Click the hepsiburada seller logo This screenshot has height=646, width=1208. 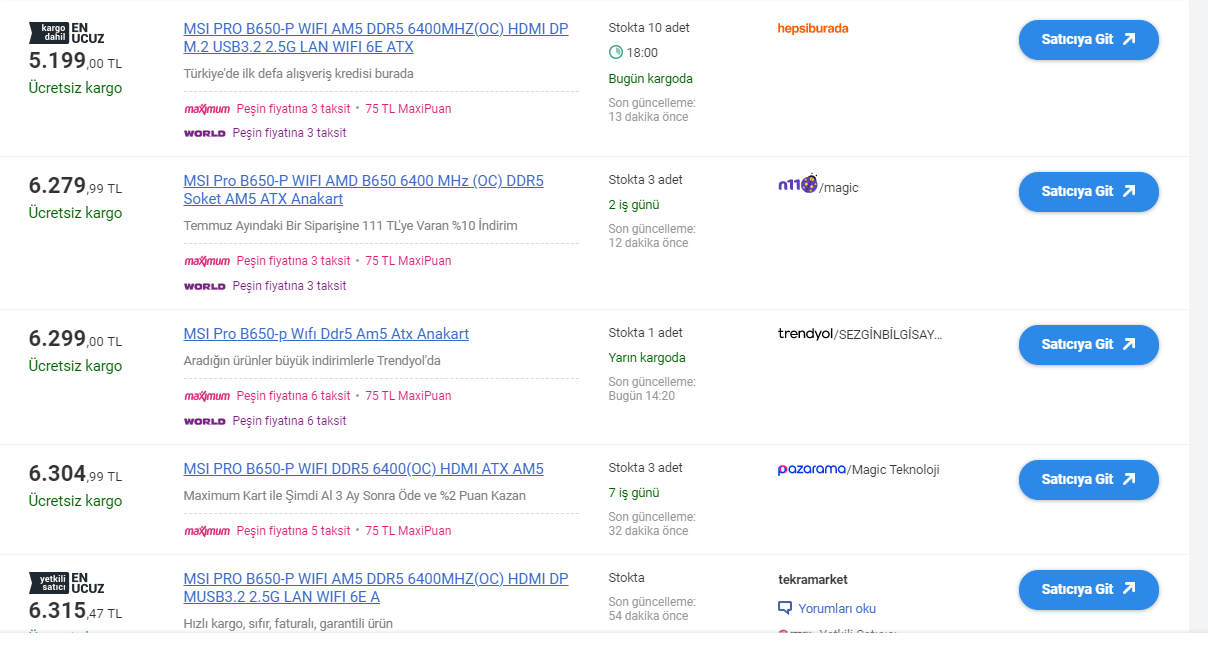pyautogui.click(x=812, y=28)
